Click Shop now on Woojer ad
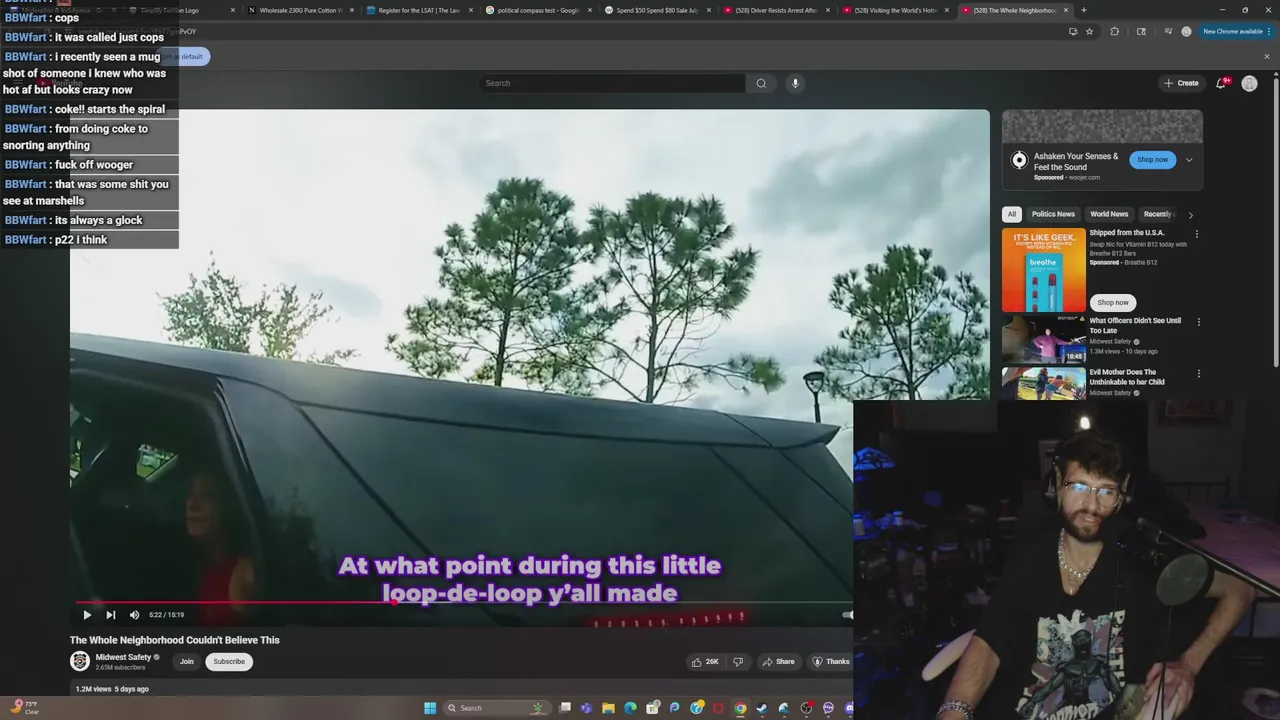Viewport: 1280px width, 720px height. (1152, 160)
